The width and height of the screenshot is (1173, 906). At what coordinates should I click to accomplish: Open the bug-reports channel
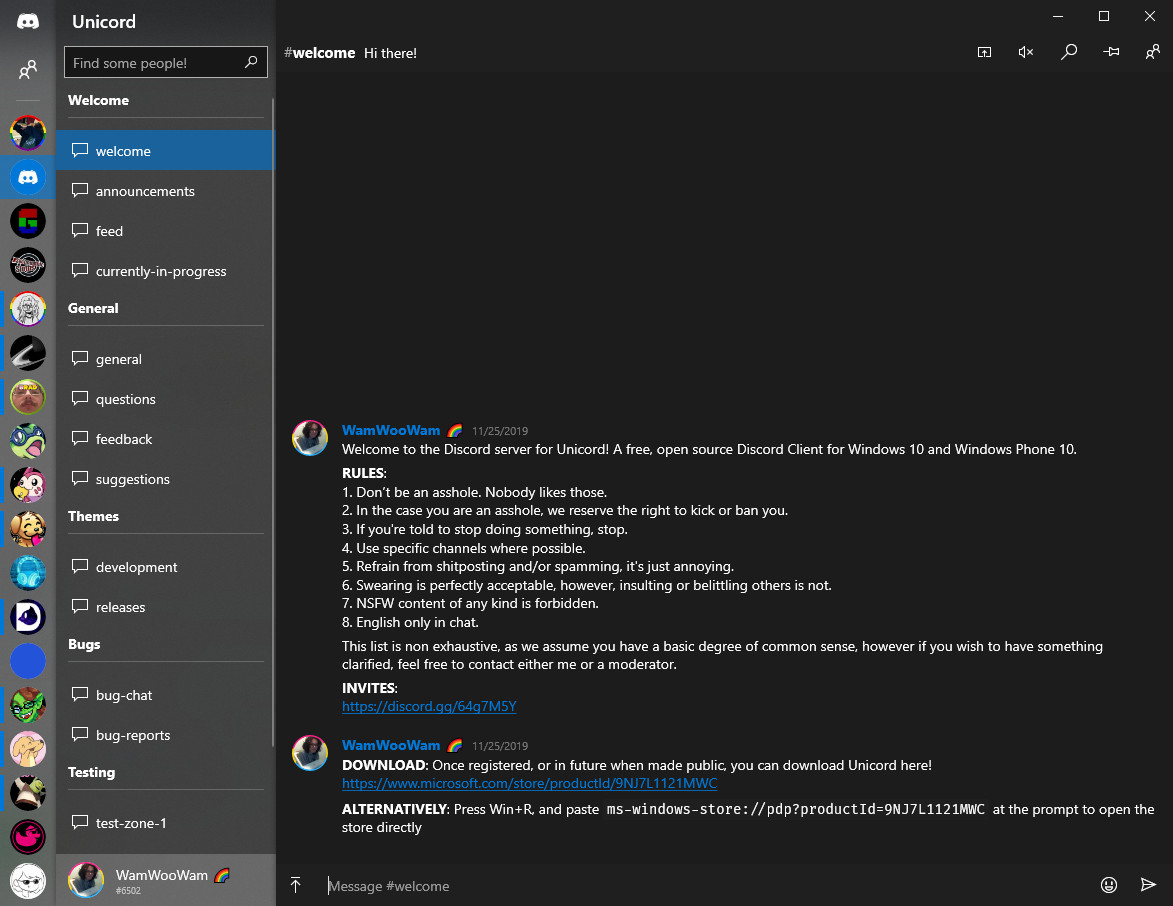click(x=166, y=735)
